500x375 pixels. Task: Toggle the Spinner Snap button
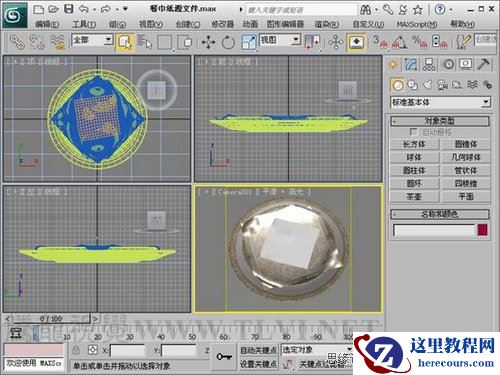(439, 42)
